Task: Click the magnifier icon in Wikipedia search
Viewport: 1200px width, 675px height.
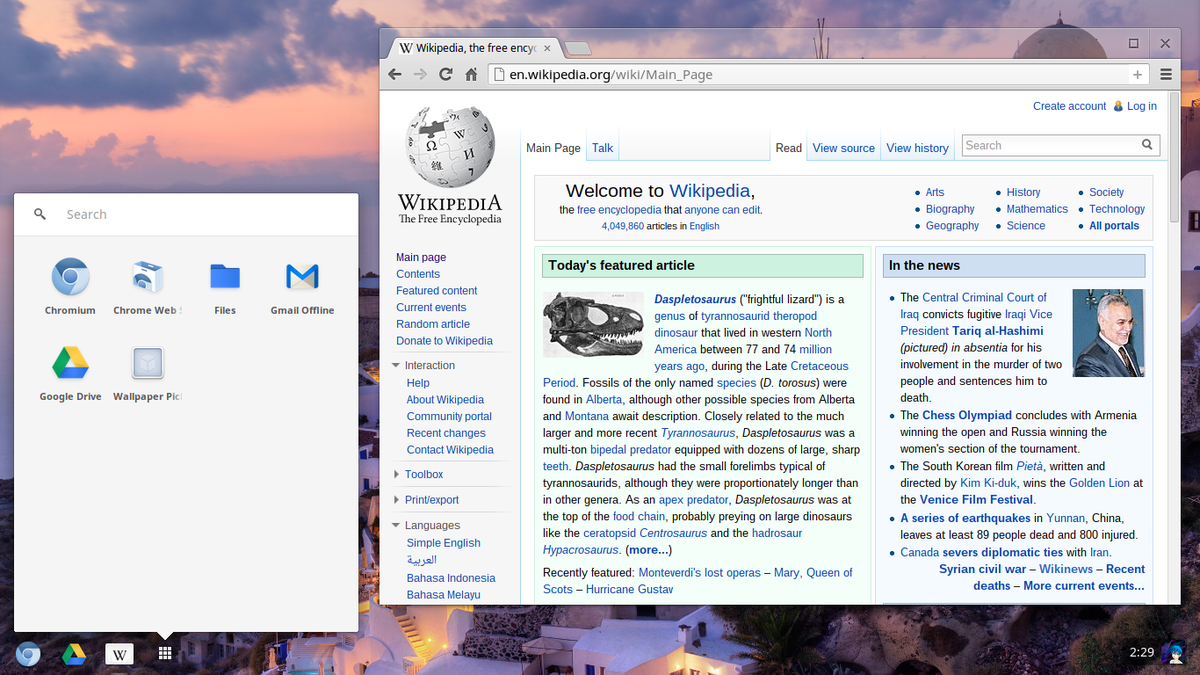Action: pyautogui.click(x=1147, y=145)
